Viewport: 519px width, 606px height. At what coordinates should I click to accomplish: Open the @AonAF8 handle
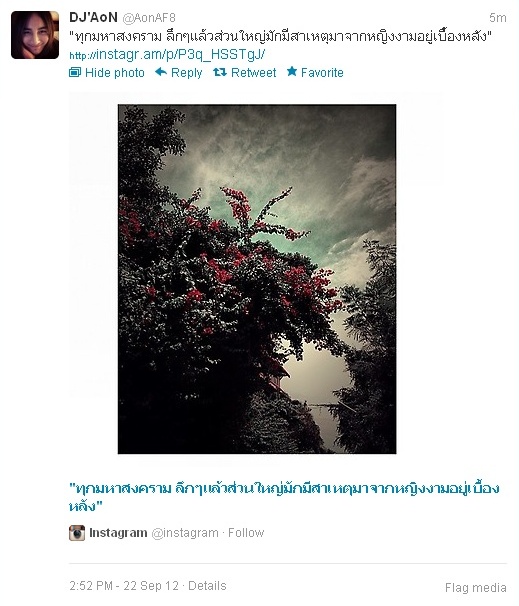click(149, 18)
